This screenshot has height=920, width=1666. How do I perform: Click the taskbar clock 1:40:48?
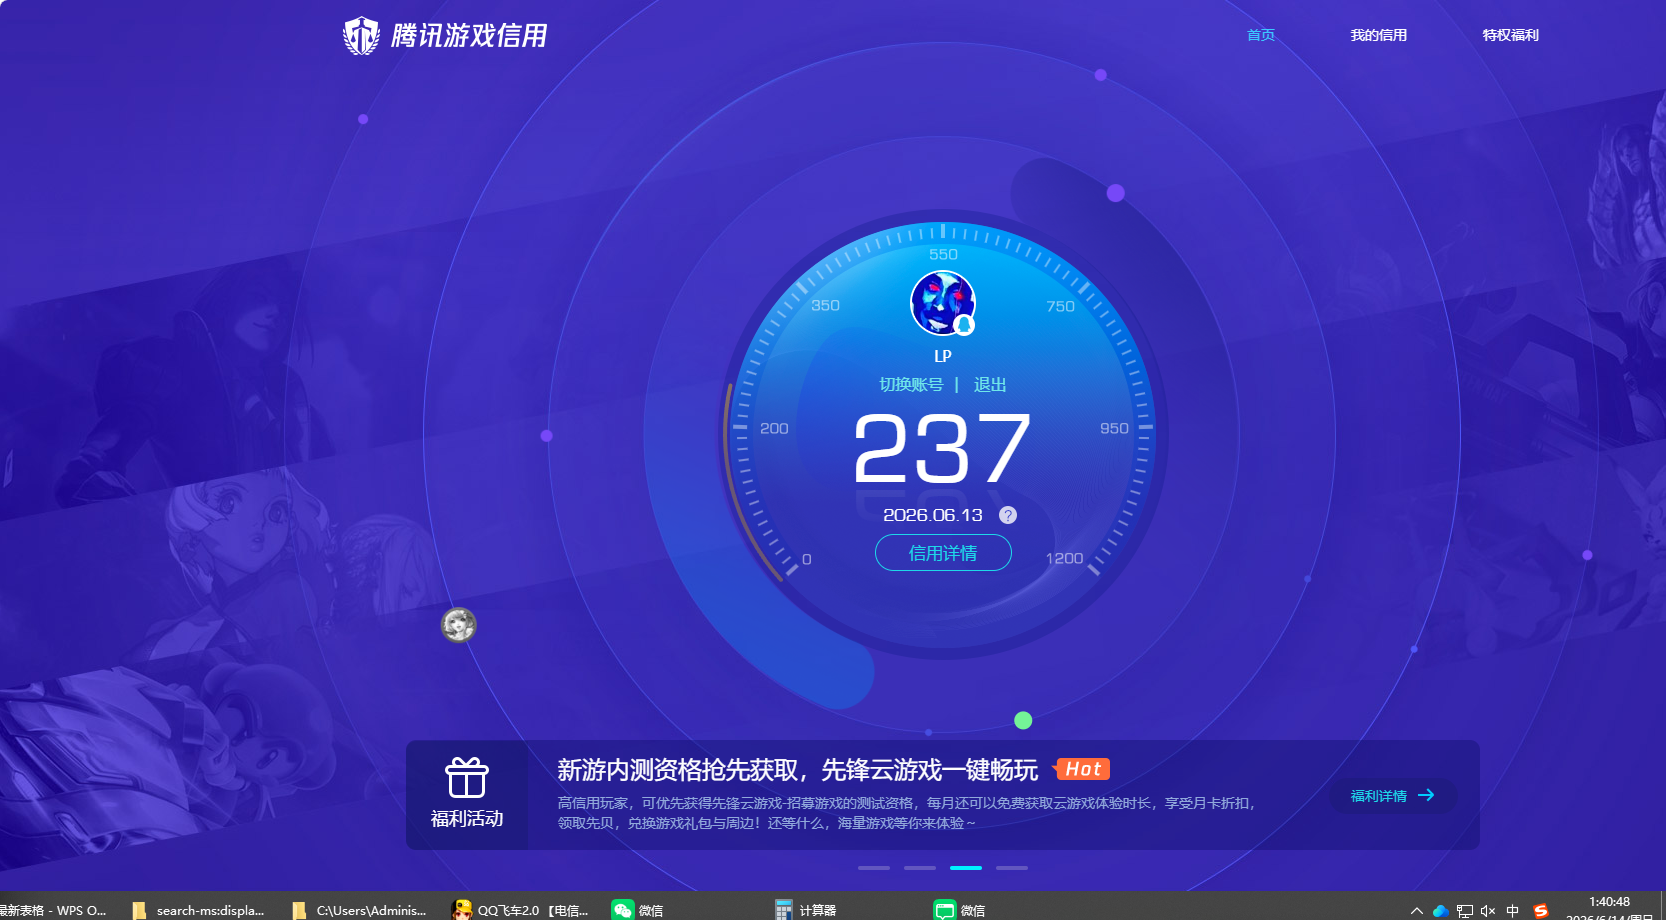(x=1609, y=902)
